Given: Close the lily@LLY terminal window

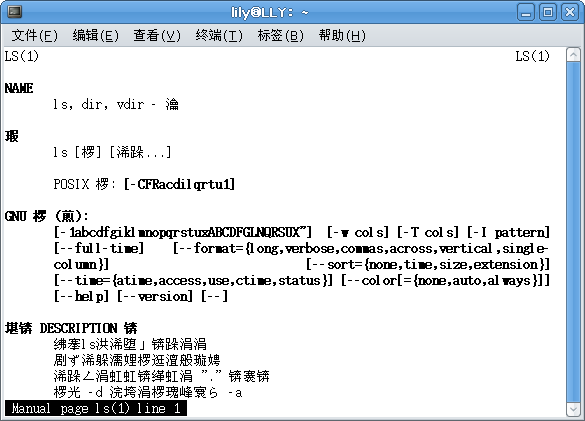Looking at the screenshot, I should pos(570,12).
